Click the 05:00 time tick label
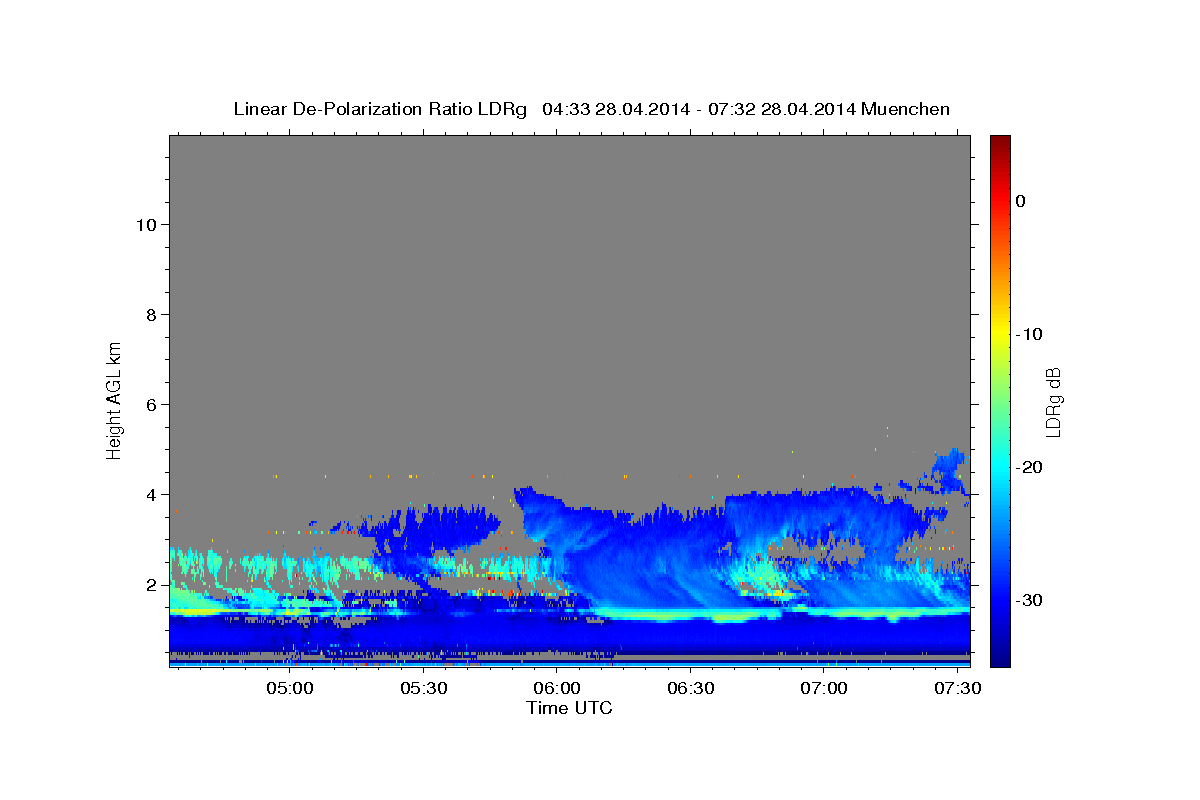This screenshot has width=1200, height=800. [290, 689]
